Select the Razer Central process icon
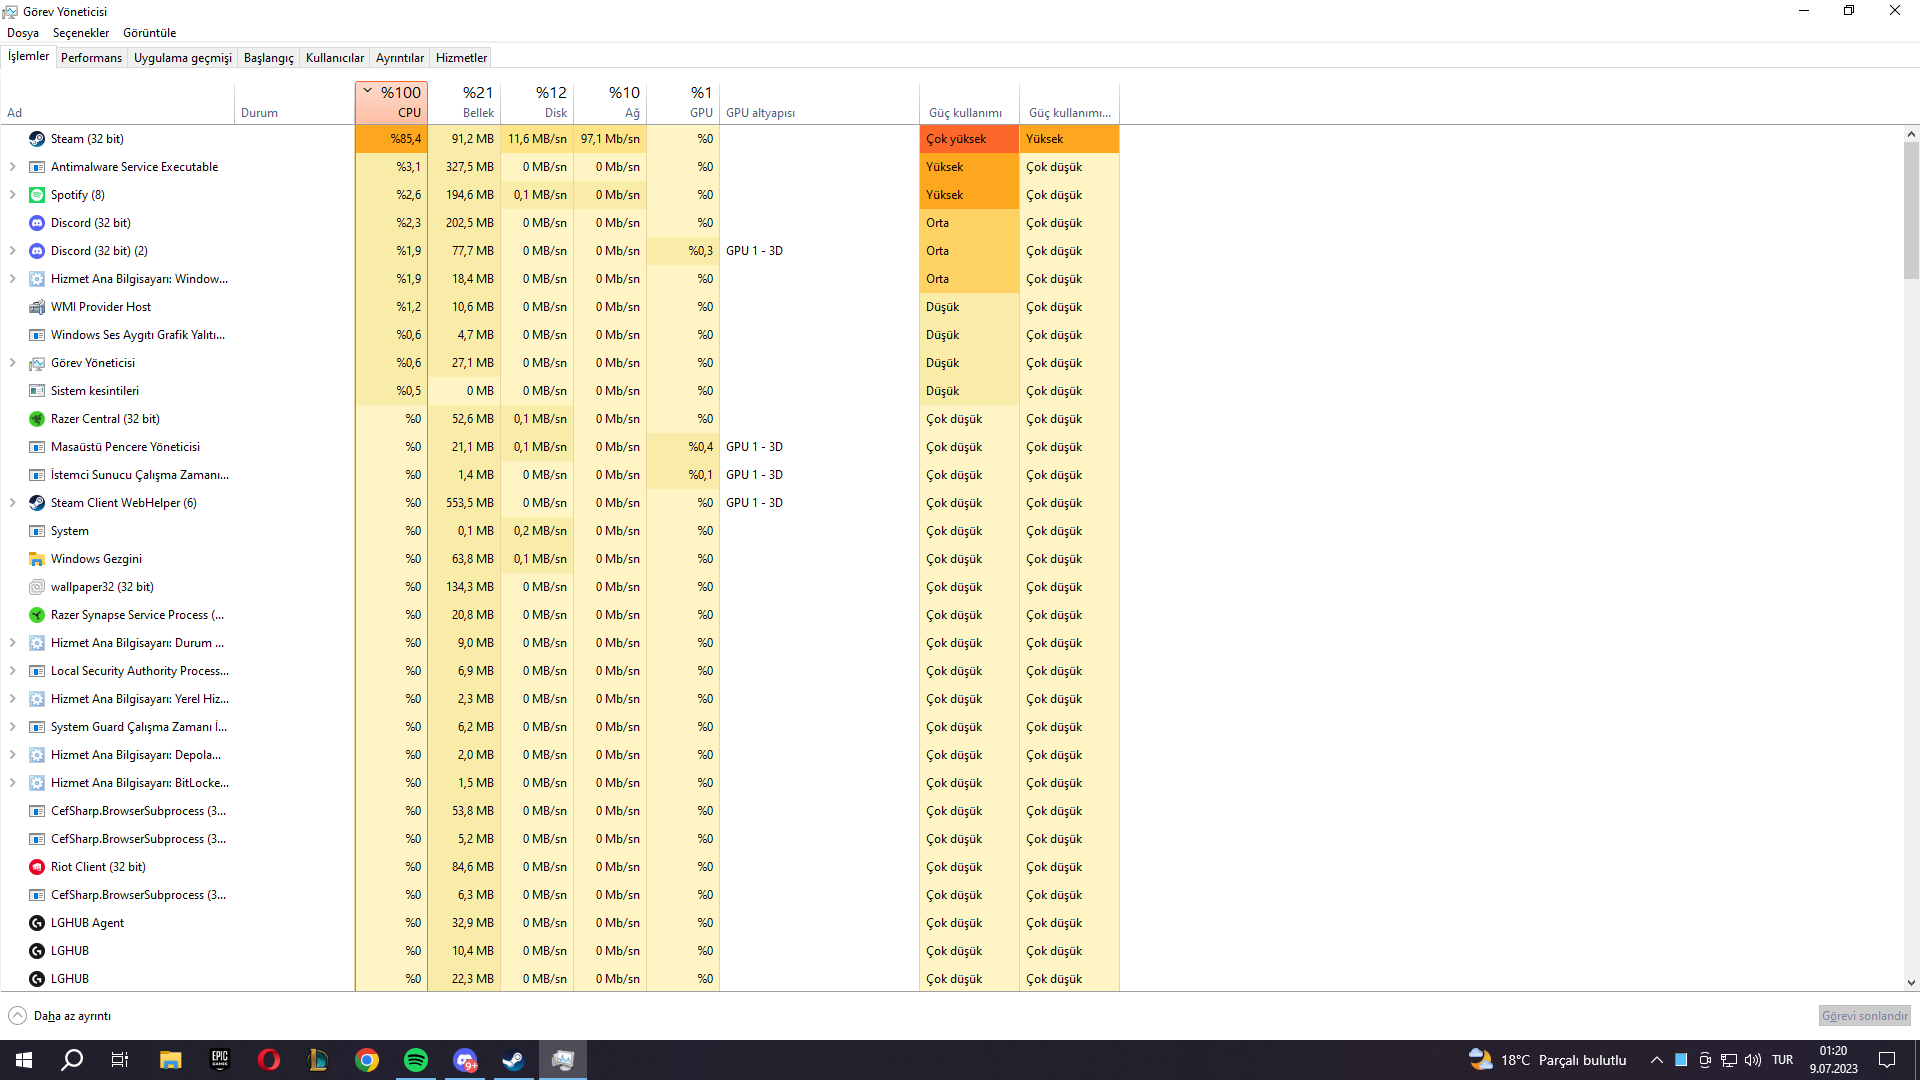The height and width of the screenshot is (1080, 1920). [37, 419]
